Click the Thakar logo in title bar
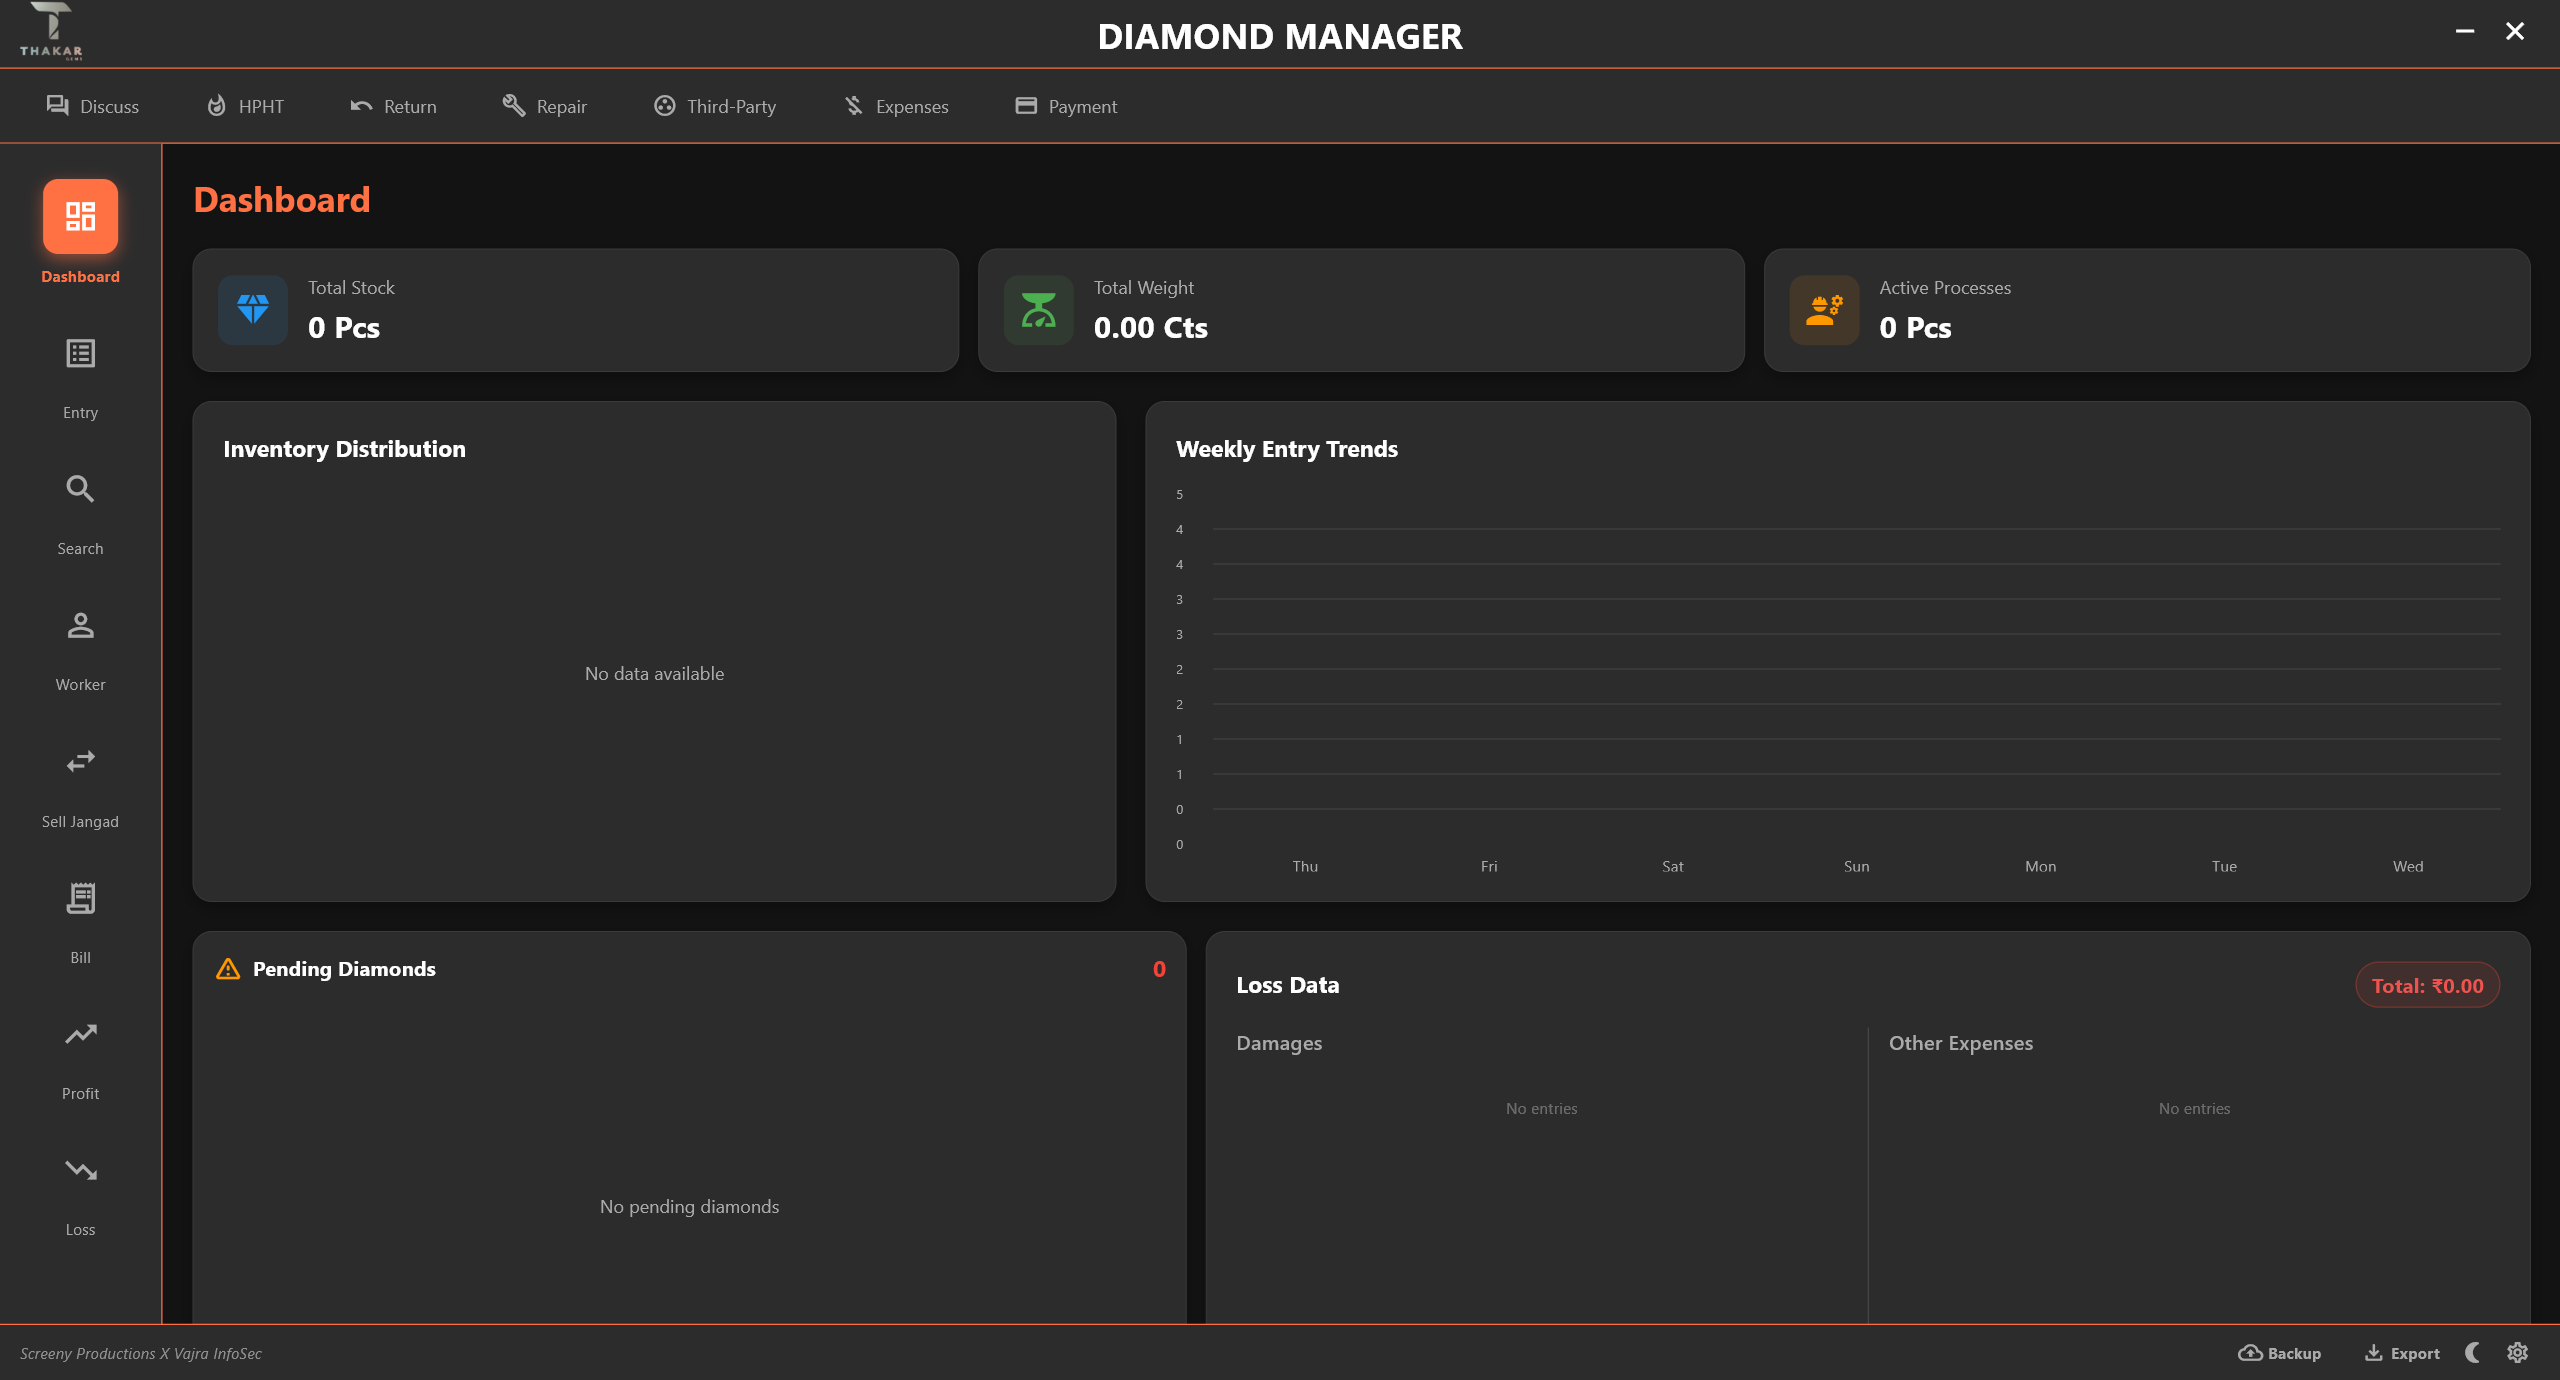The height and width of the screenshot is (1380, 2560). [x=51, y=31]
